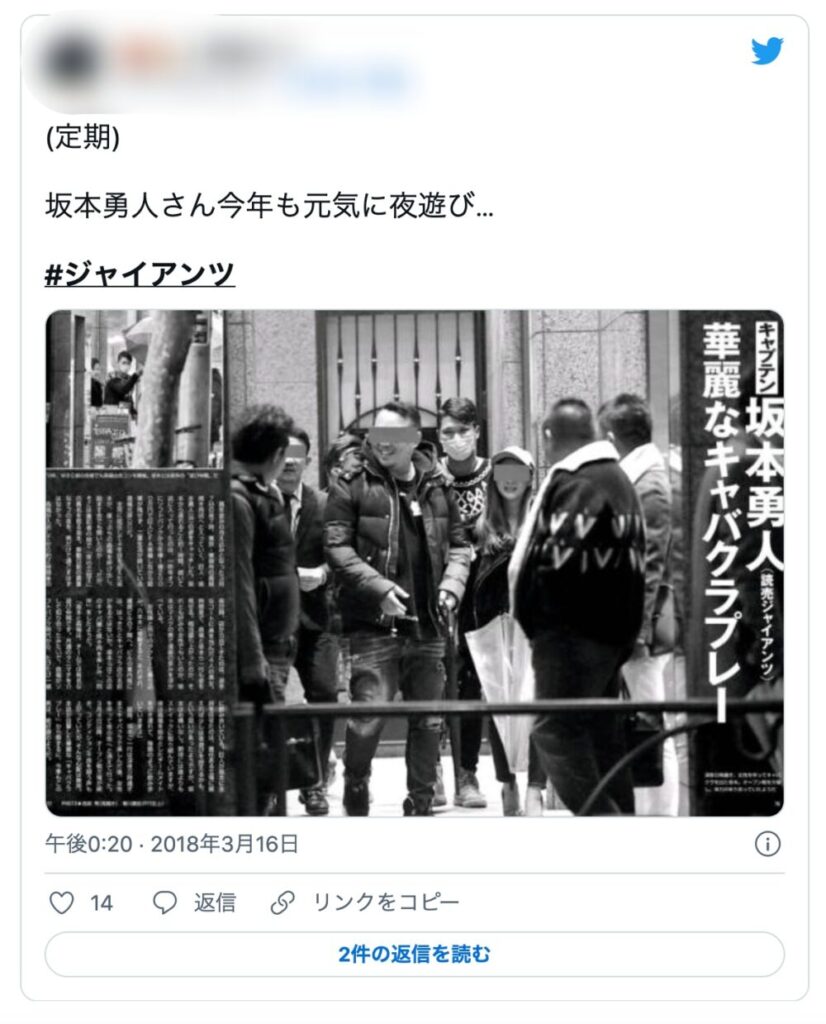This screenshot has width=826, height=1024.
Task: Like the tweet with the heart icon
Action: (x=62, y=903)
